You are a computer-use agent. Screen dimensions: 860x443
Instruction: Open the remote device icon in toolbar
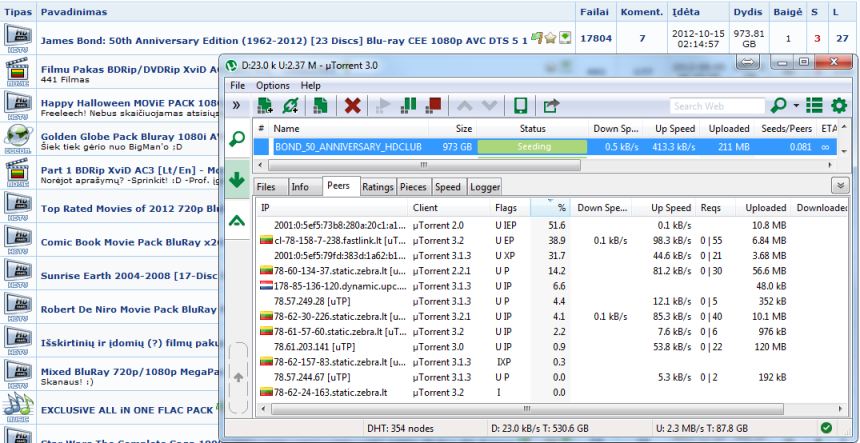(520, 105)
